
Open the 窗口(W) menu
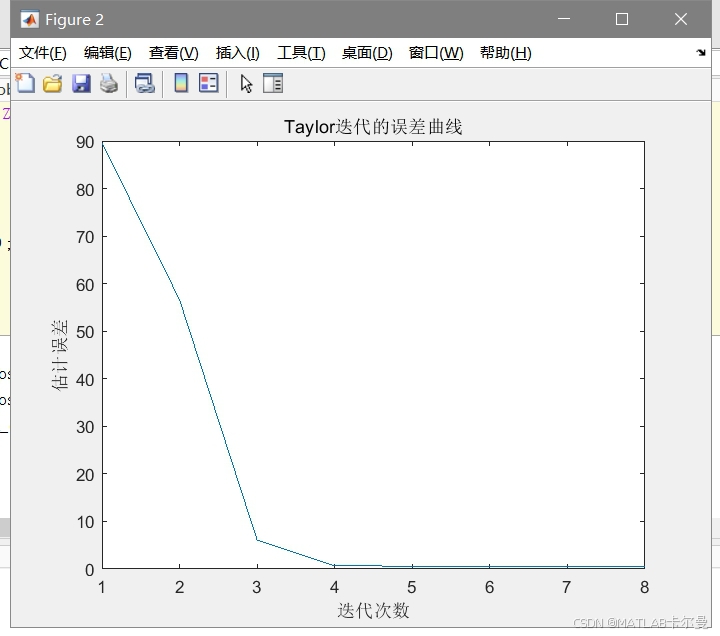pos(436,53)
